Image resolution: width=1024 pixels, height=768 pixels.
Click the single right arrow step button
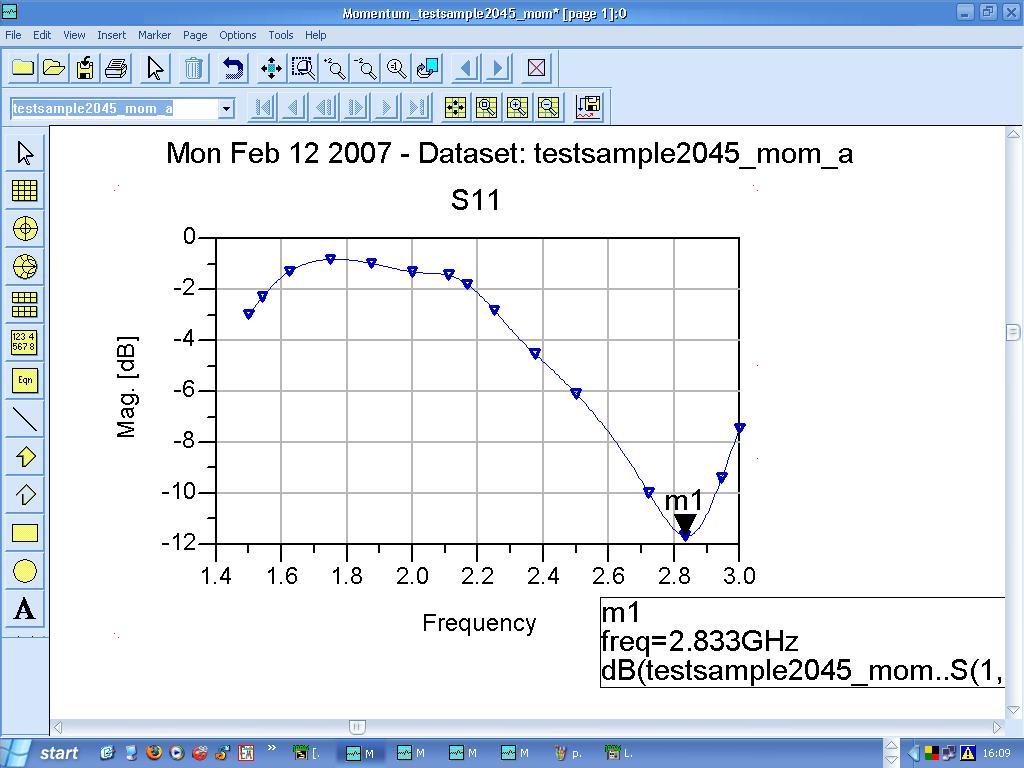point(387,107)
